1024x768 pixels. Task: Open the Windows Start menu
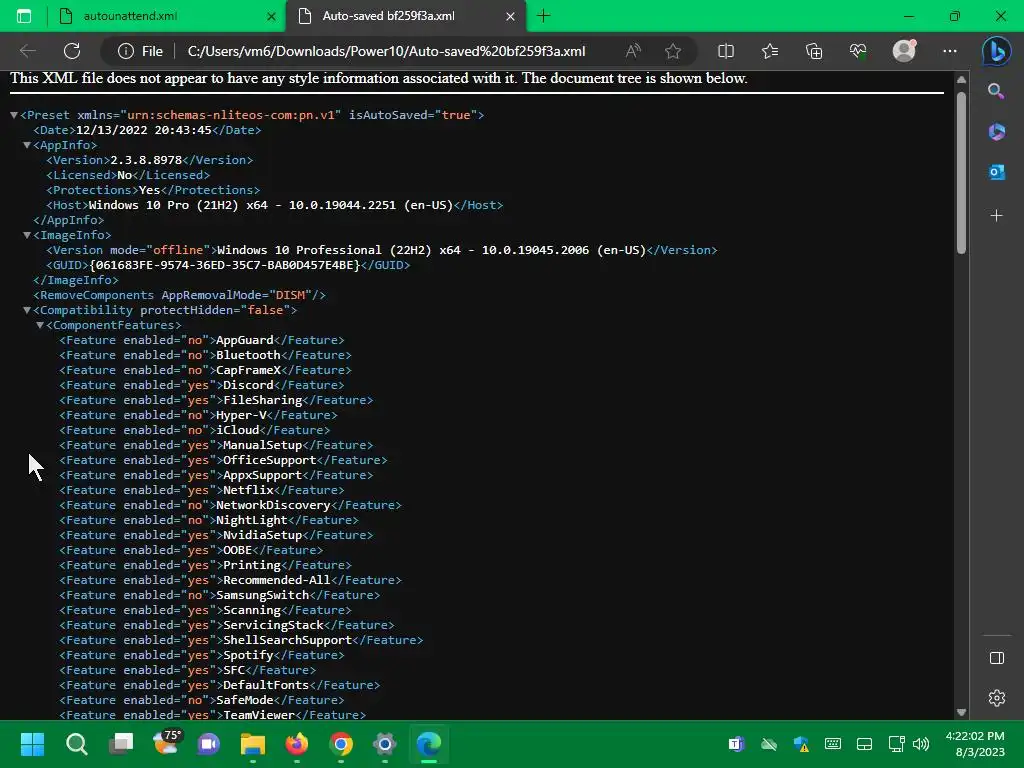coord(32,744)
